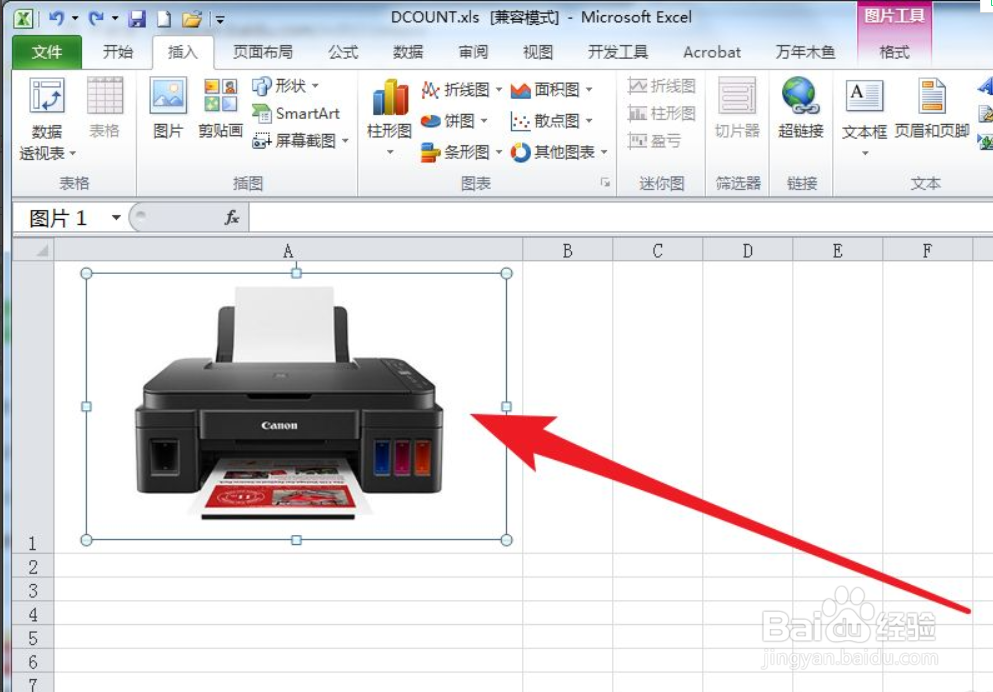Insert a 切片器 (Slicer)

click(x=737, y=108)
